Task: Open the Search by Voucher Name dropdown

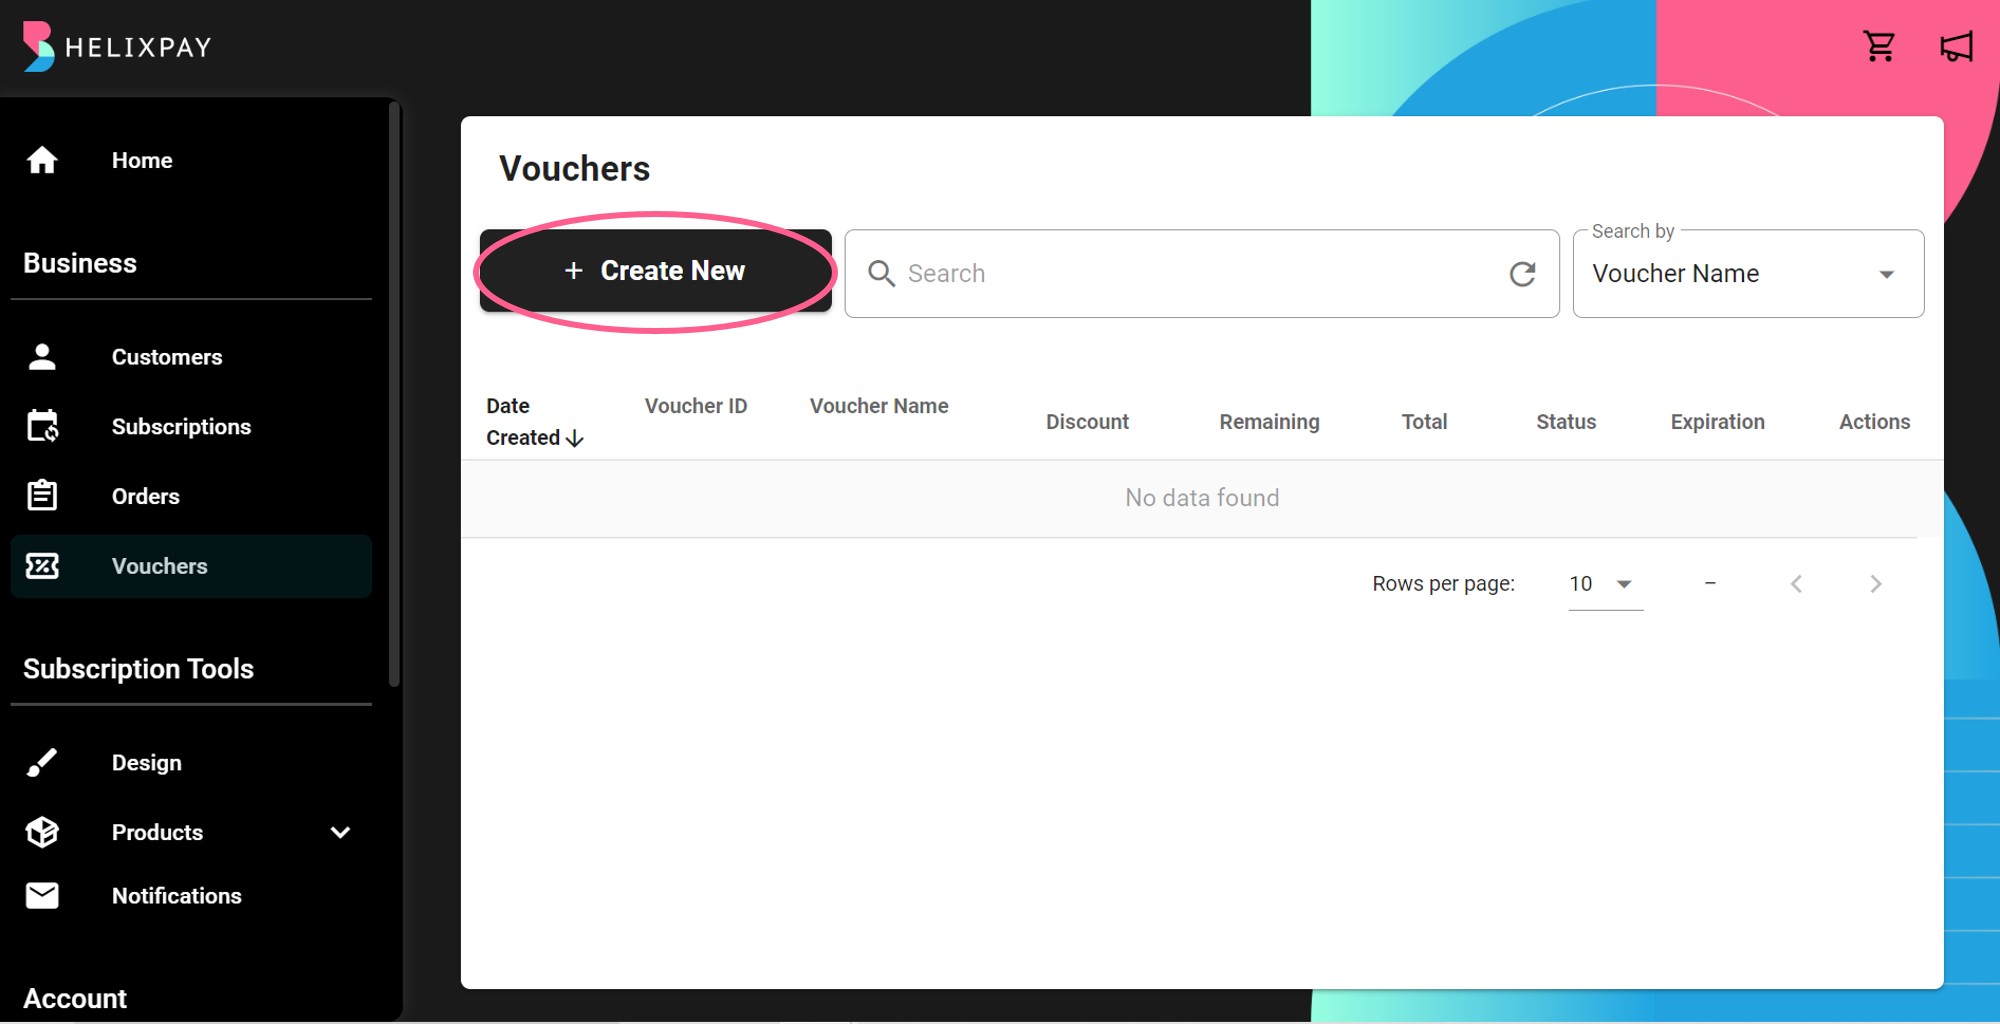Action: tap(1748, 274)
